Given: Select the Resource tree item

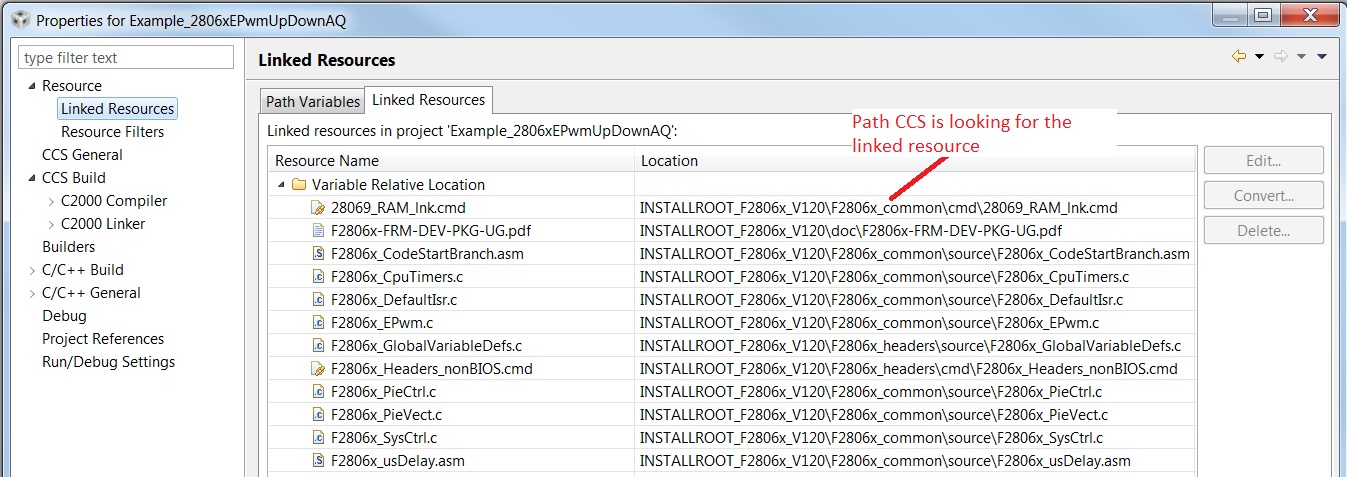Looking at the screenshot, I should click(71, 86).
